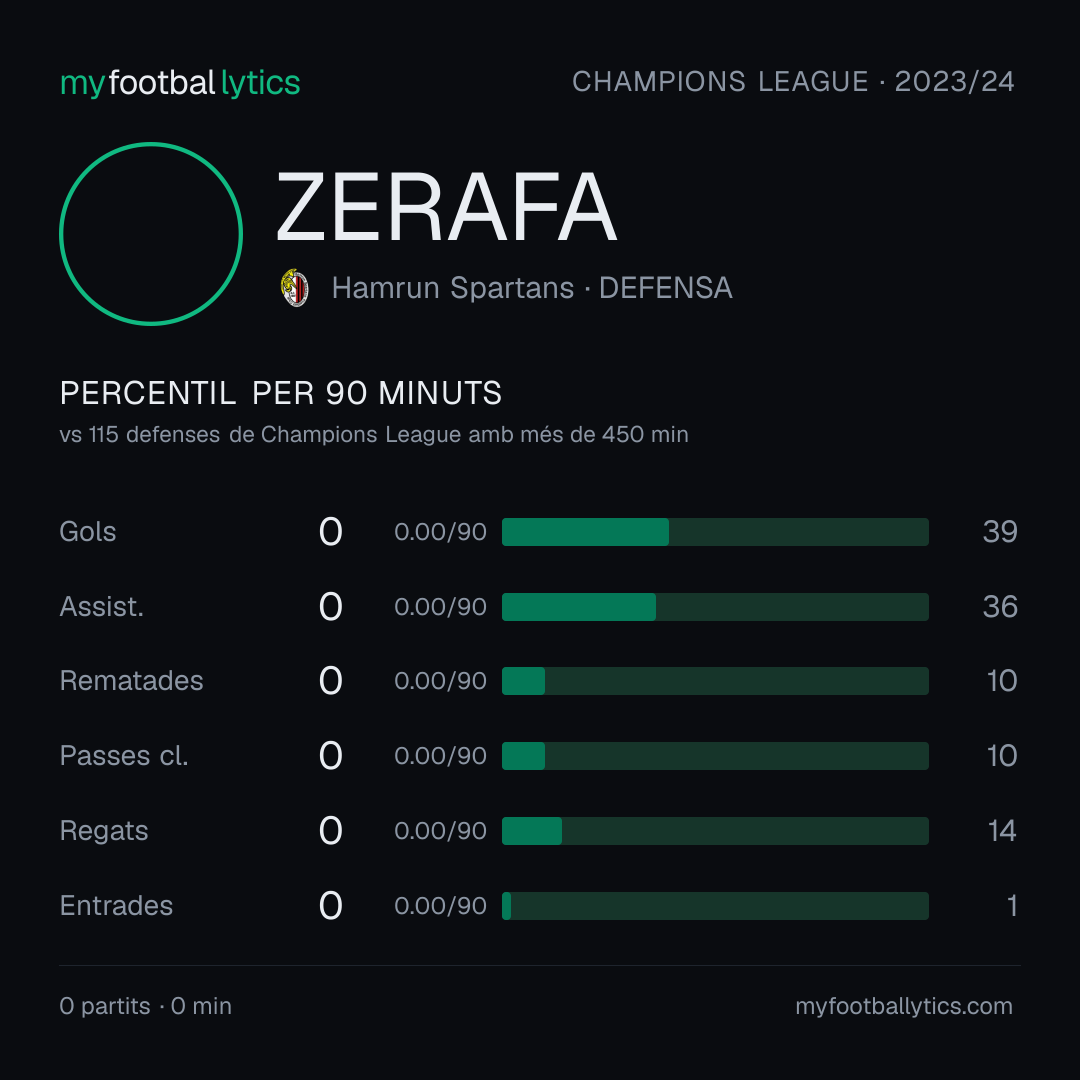The image size is (1080, 1080).
Task: Click the myfootballytics logo
Action: [180, 83]
